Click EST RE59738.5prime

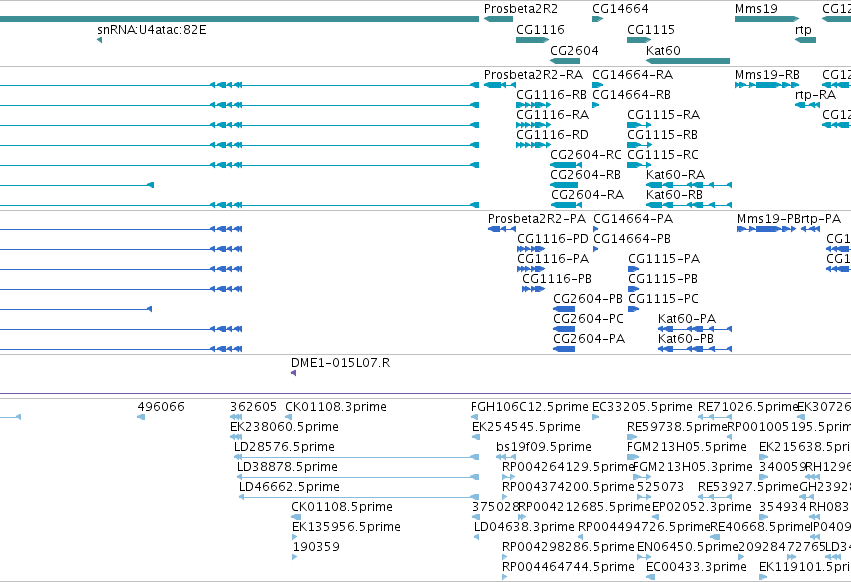coord(677,427)
